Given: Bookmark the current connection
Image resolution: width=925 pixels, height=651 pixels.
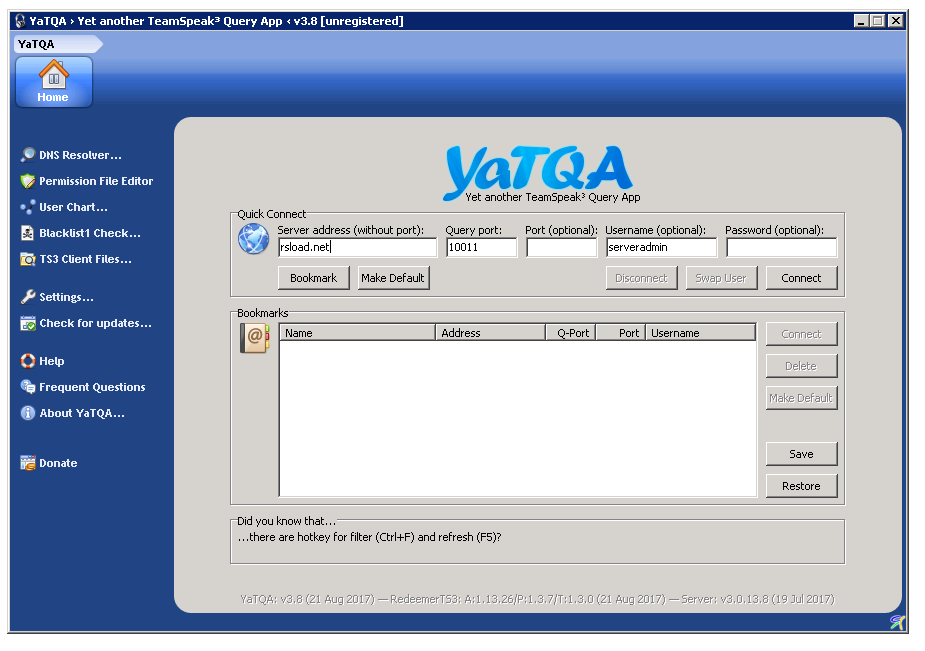Looking at the screenshot, I should pyautogui.click(x=313, y=278).
